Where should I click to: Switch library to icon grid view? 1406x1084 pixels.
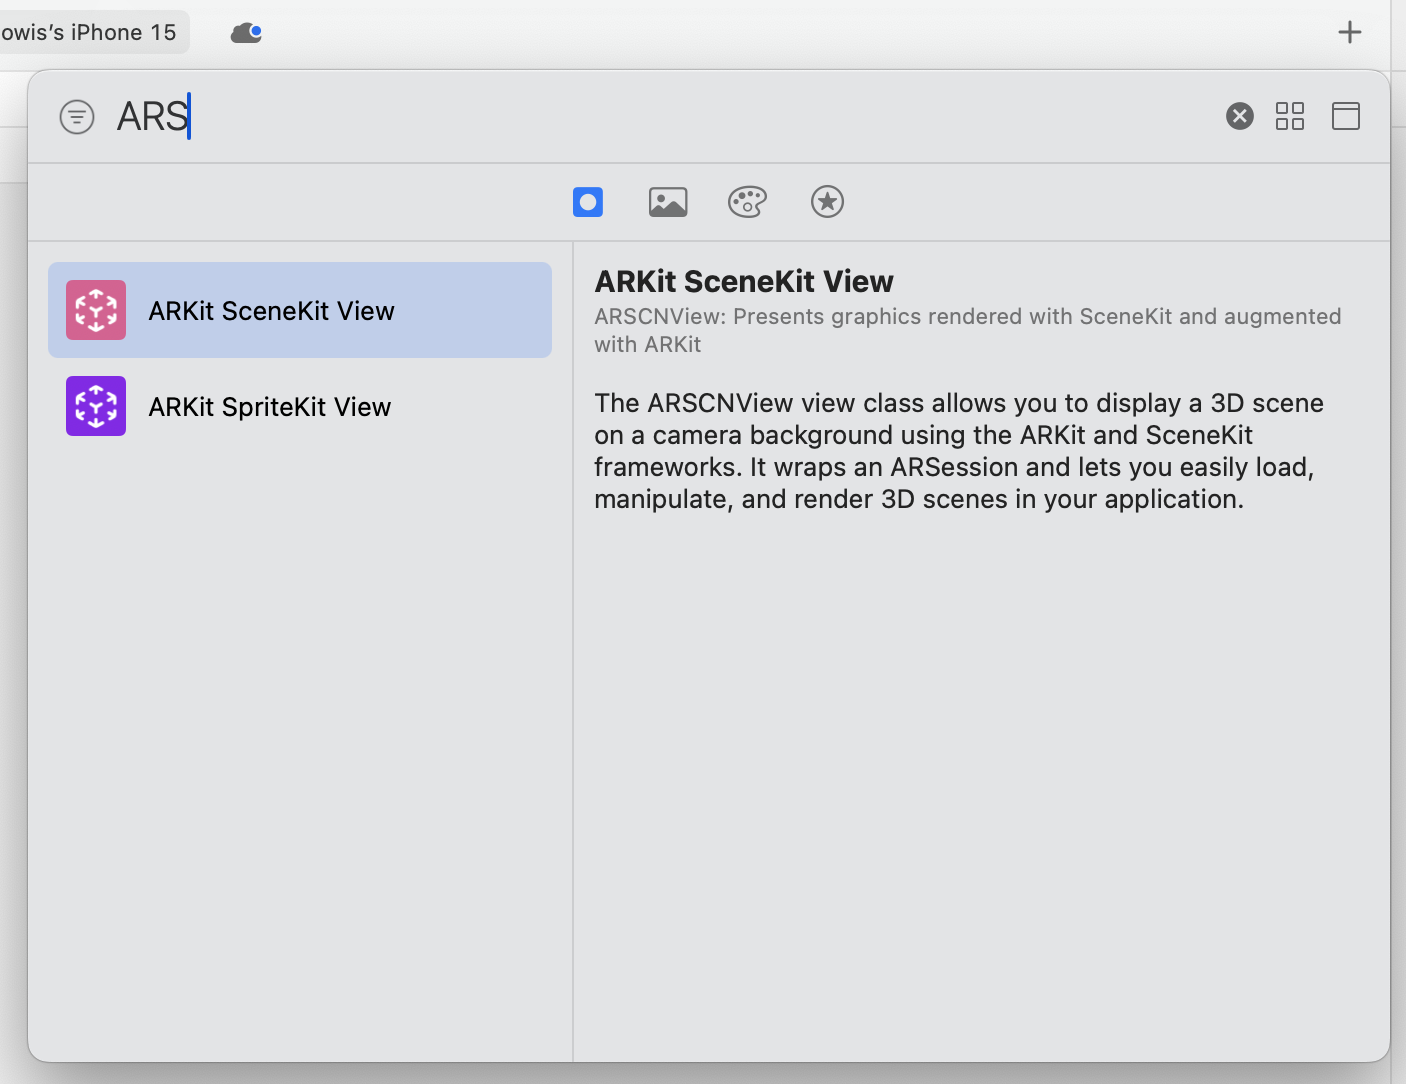(x=1290, y=116)
